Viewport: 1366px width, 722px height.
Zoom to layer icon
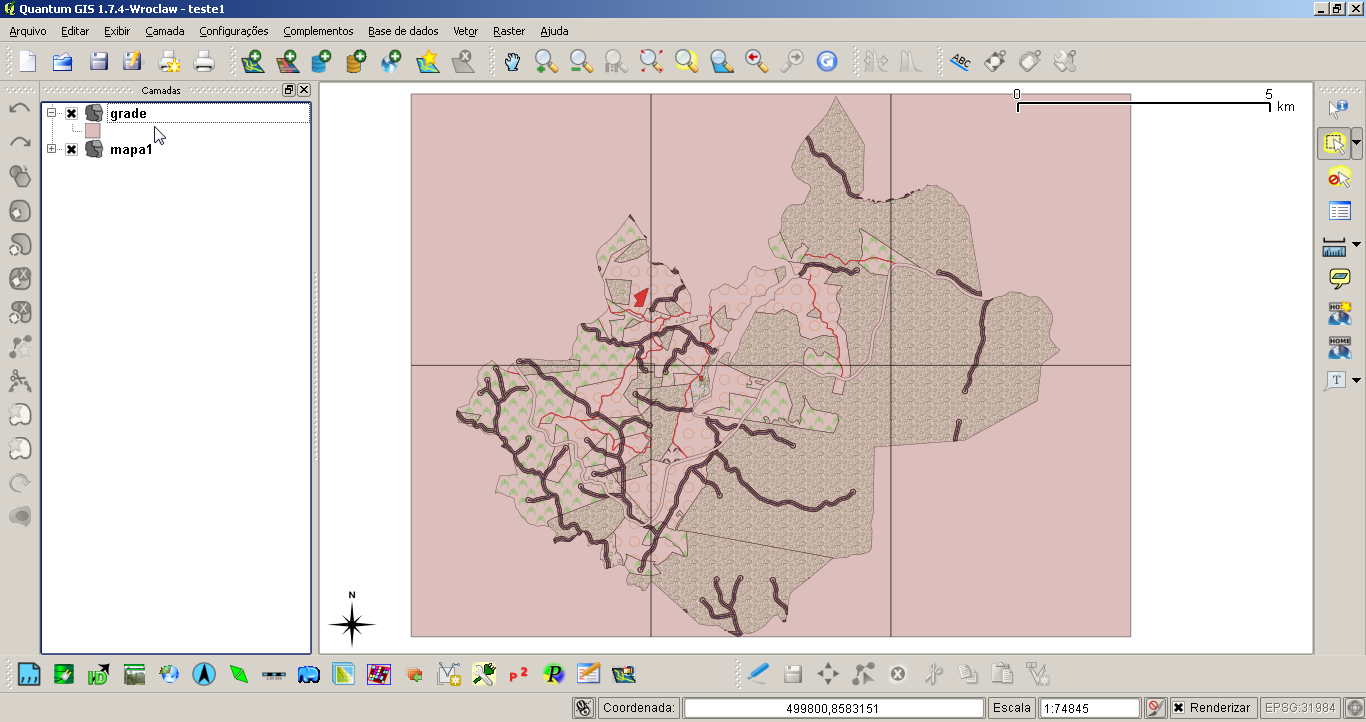click(721, 62)
